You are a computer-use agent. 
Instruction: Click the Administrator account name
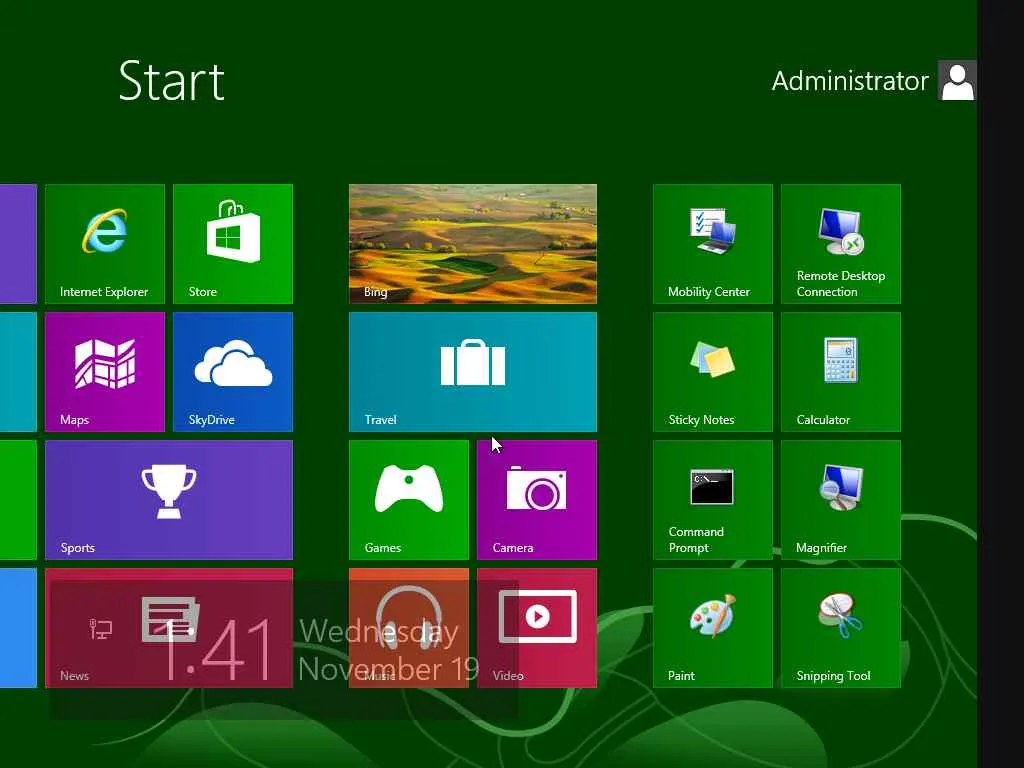850,81
